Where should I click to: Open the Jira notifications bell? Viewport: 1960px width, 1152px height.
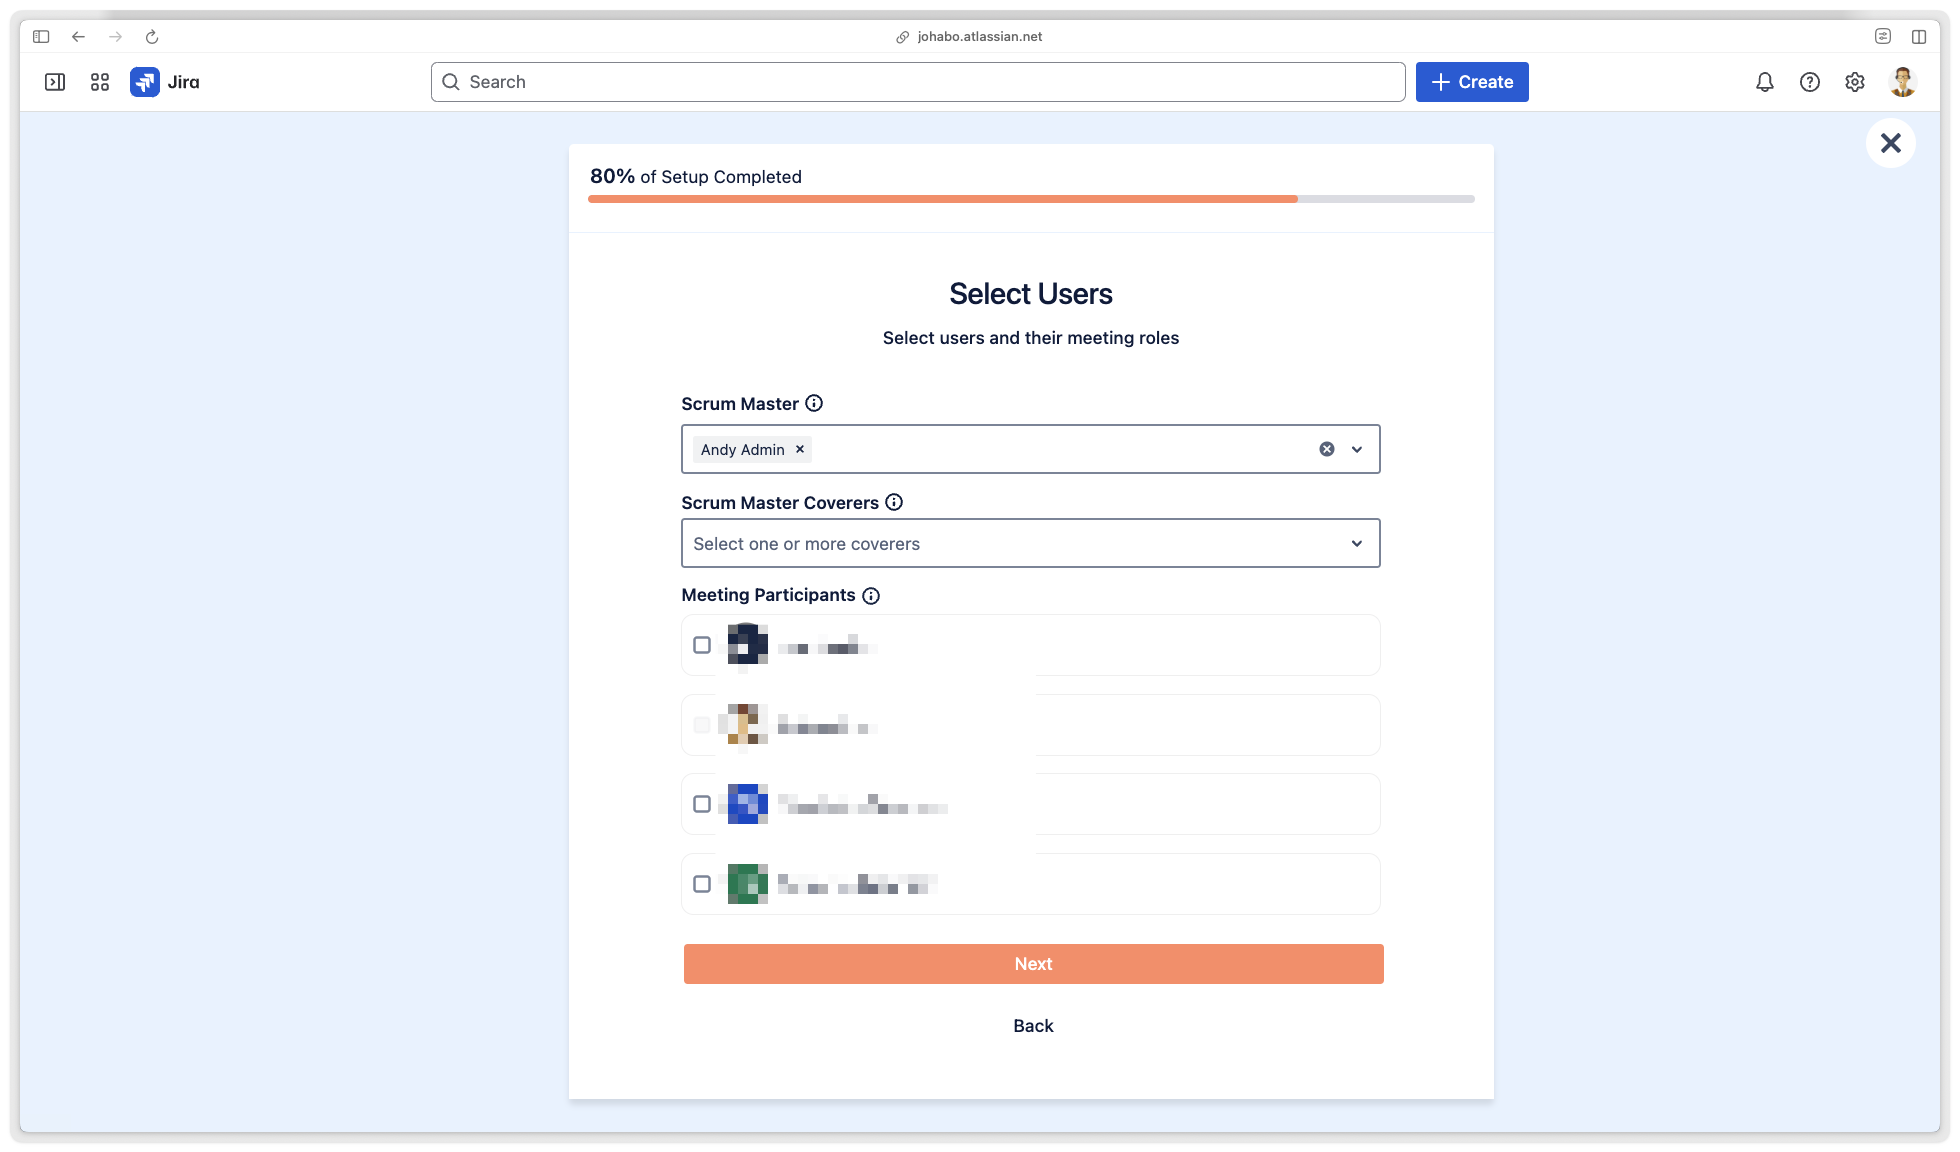click(x=1765, y=82)
